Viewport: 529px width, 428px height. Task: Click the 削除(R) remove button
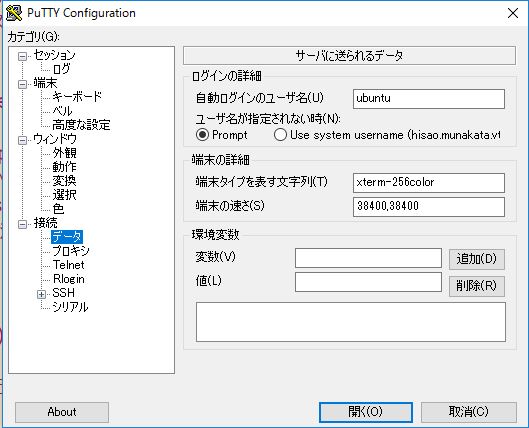point(477,286)
